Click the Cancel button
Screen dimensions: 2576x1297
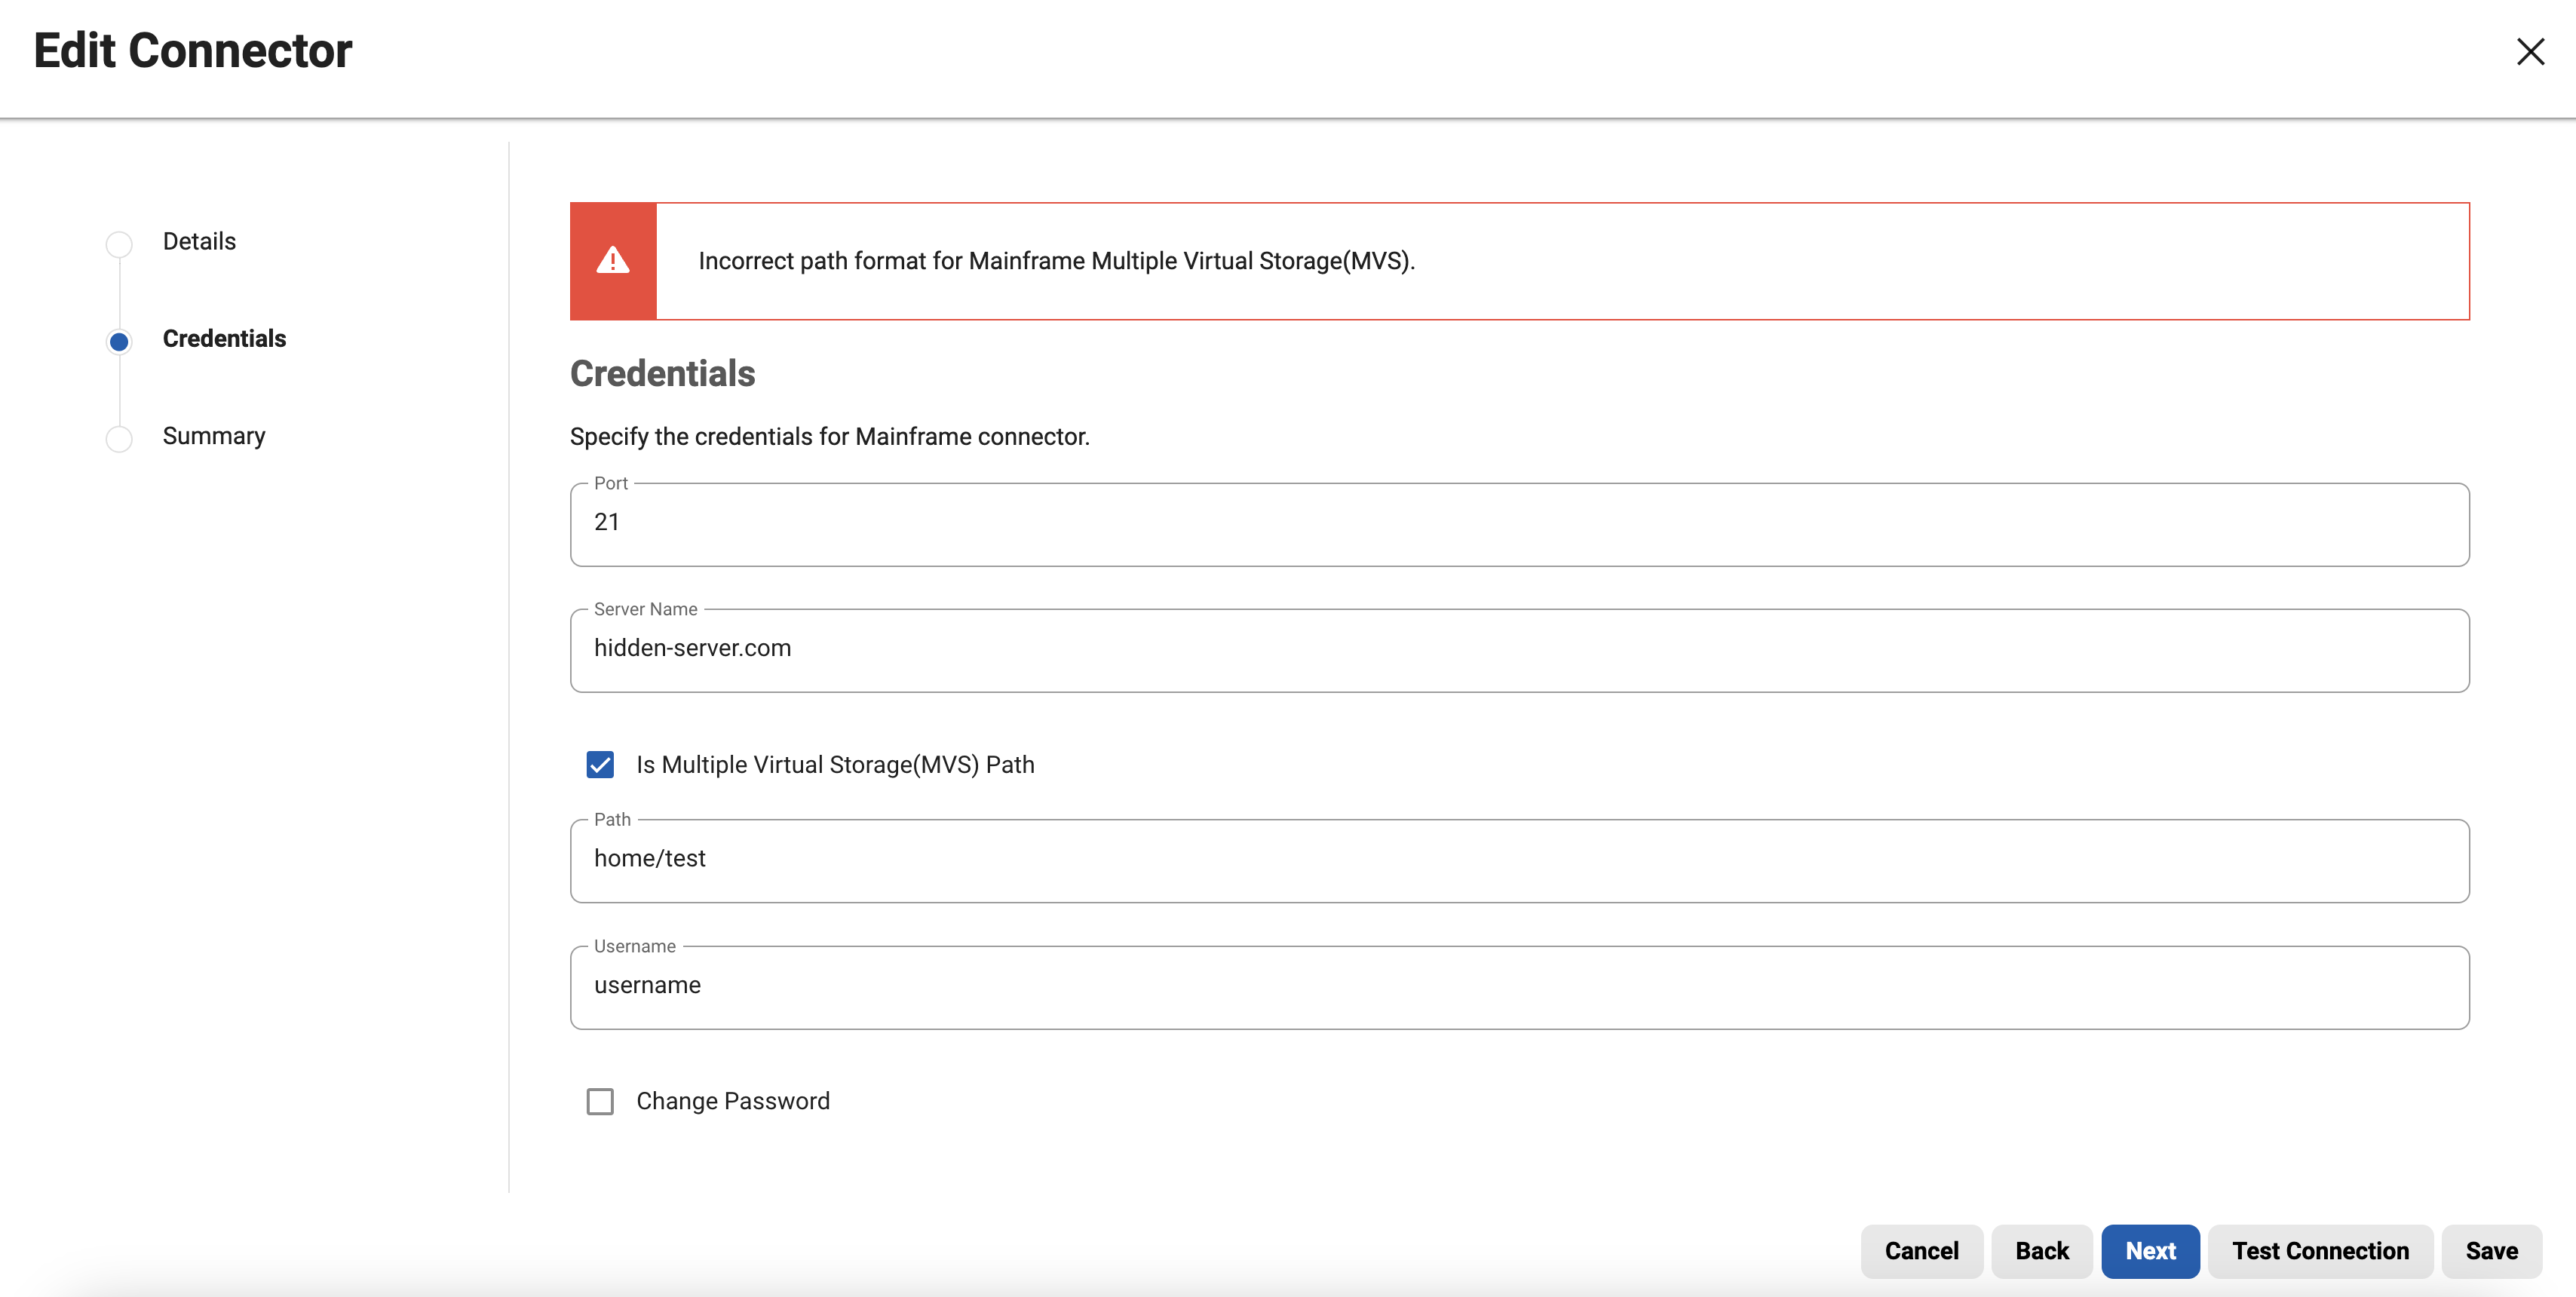(x=1921, y=1251)
